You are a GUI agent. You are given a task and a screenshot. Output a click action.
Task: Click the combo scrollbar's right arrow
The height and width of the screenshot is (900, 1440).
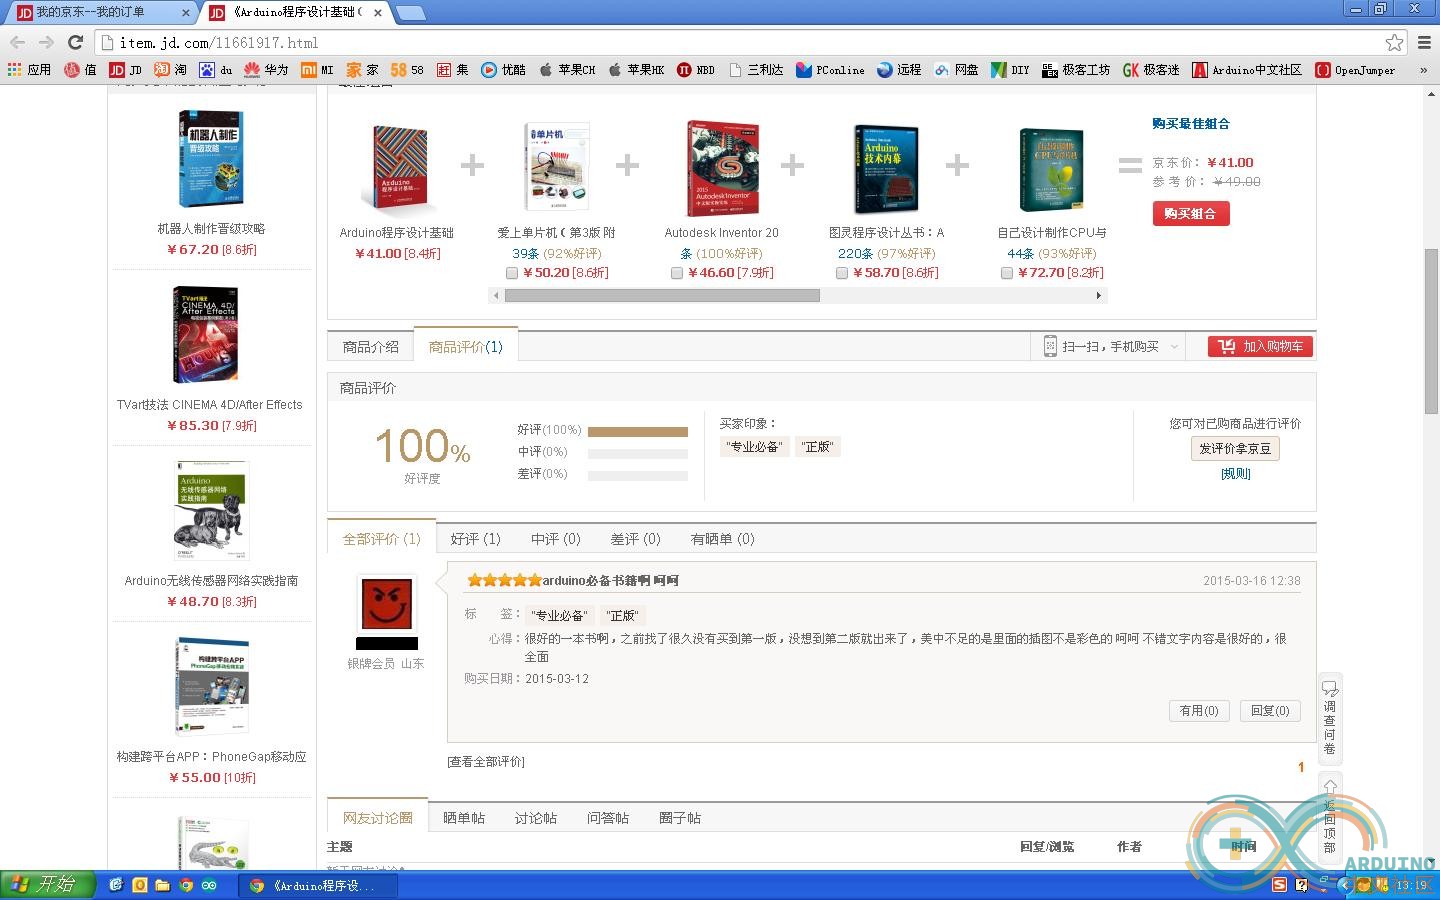1099,295
